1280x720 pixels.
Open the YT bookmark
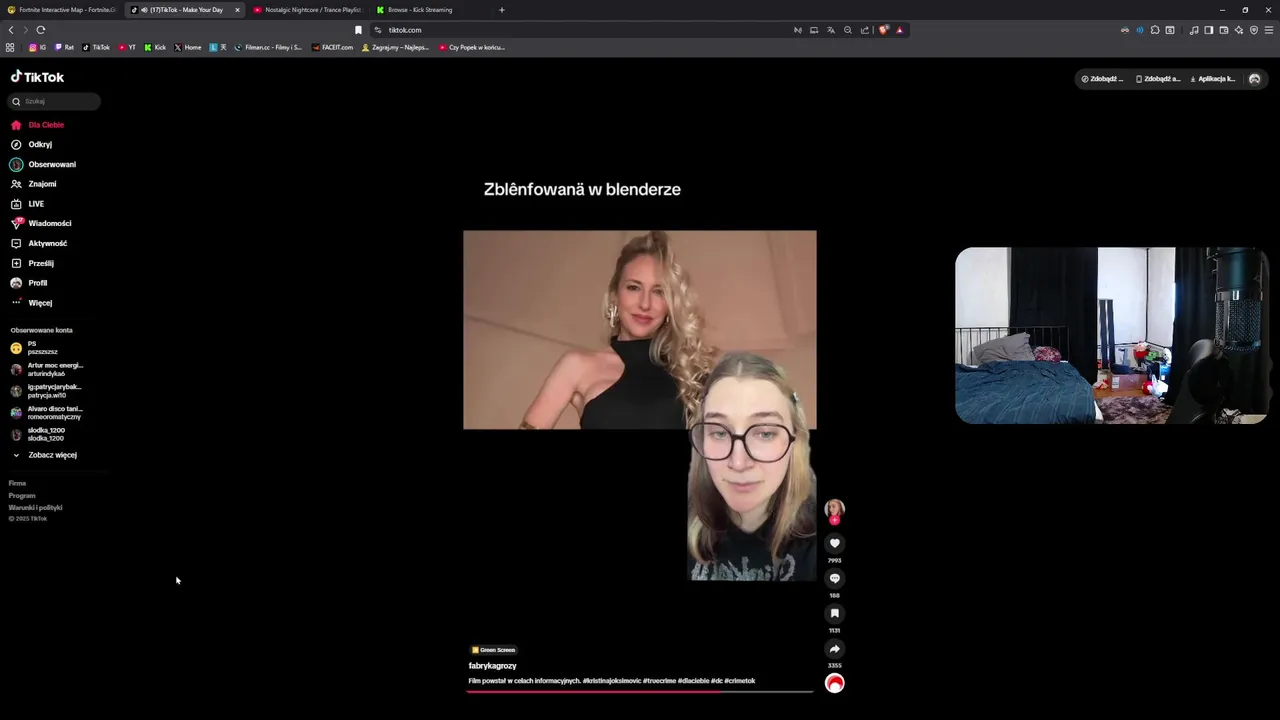click(127, 47)
